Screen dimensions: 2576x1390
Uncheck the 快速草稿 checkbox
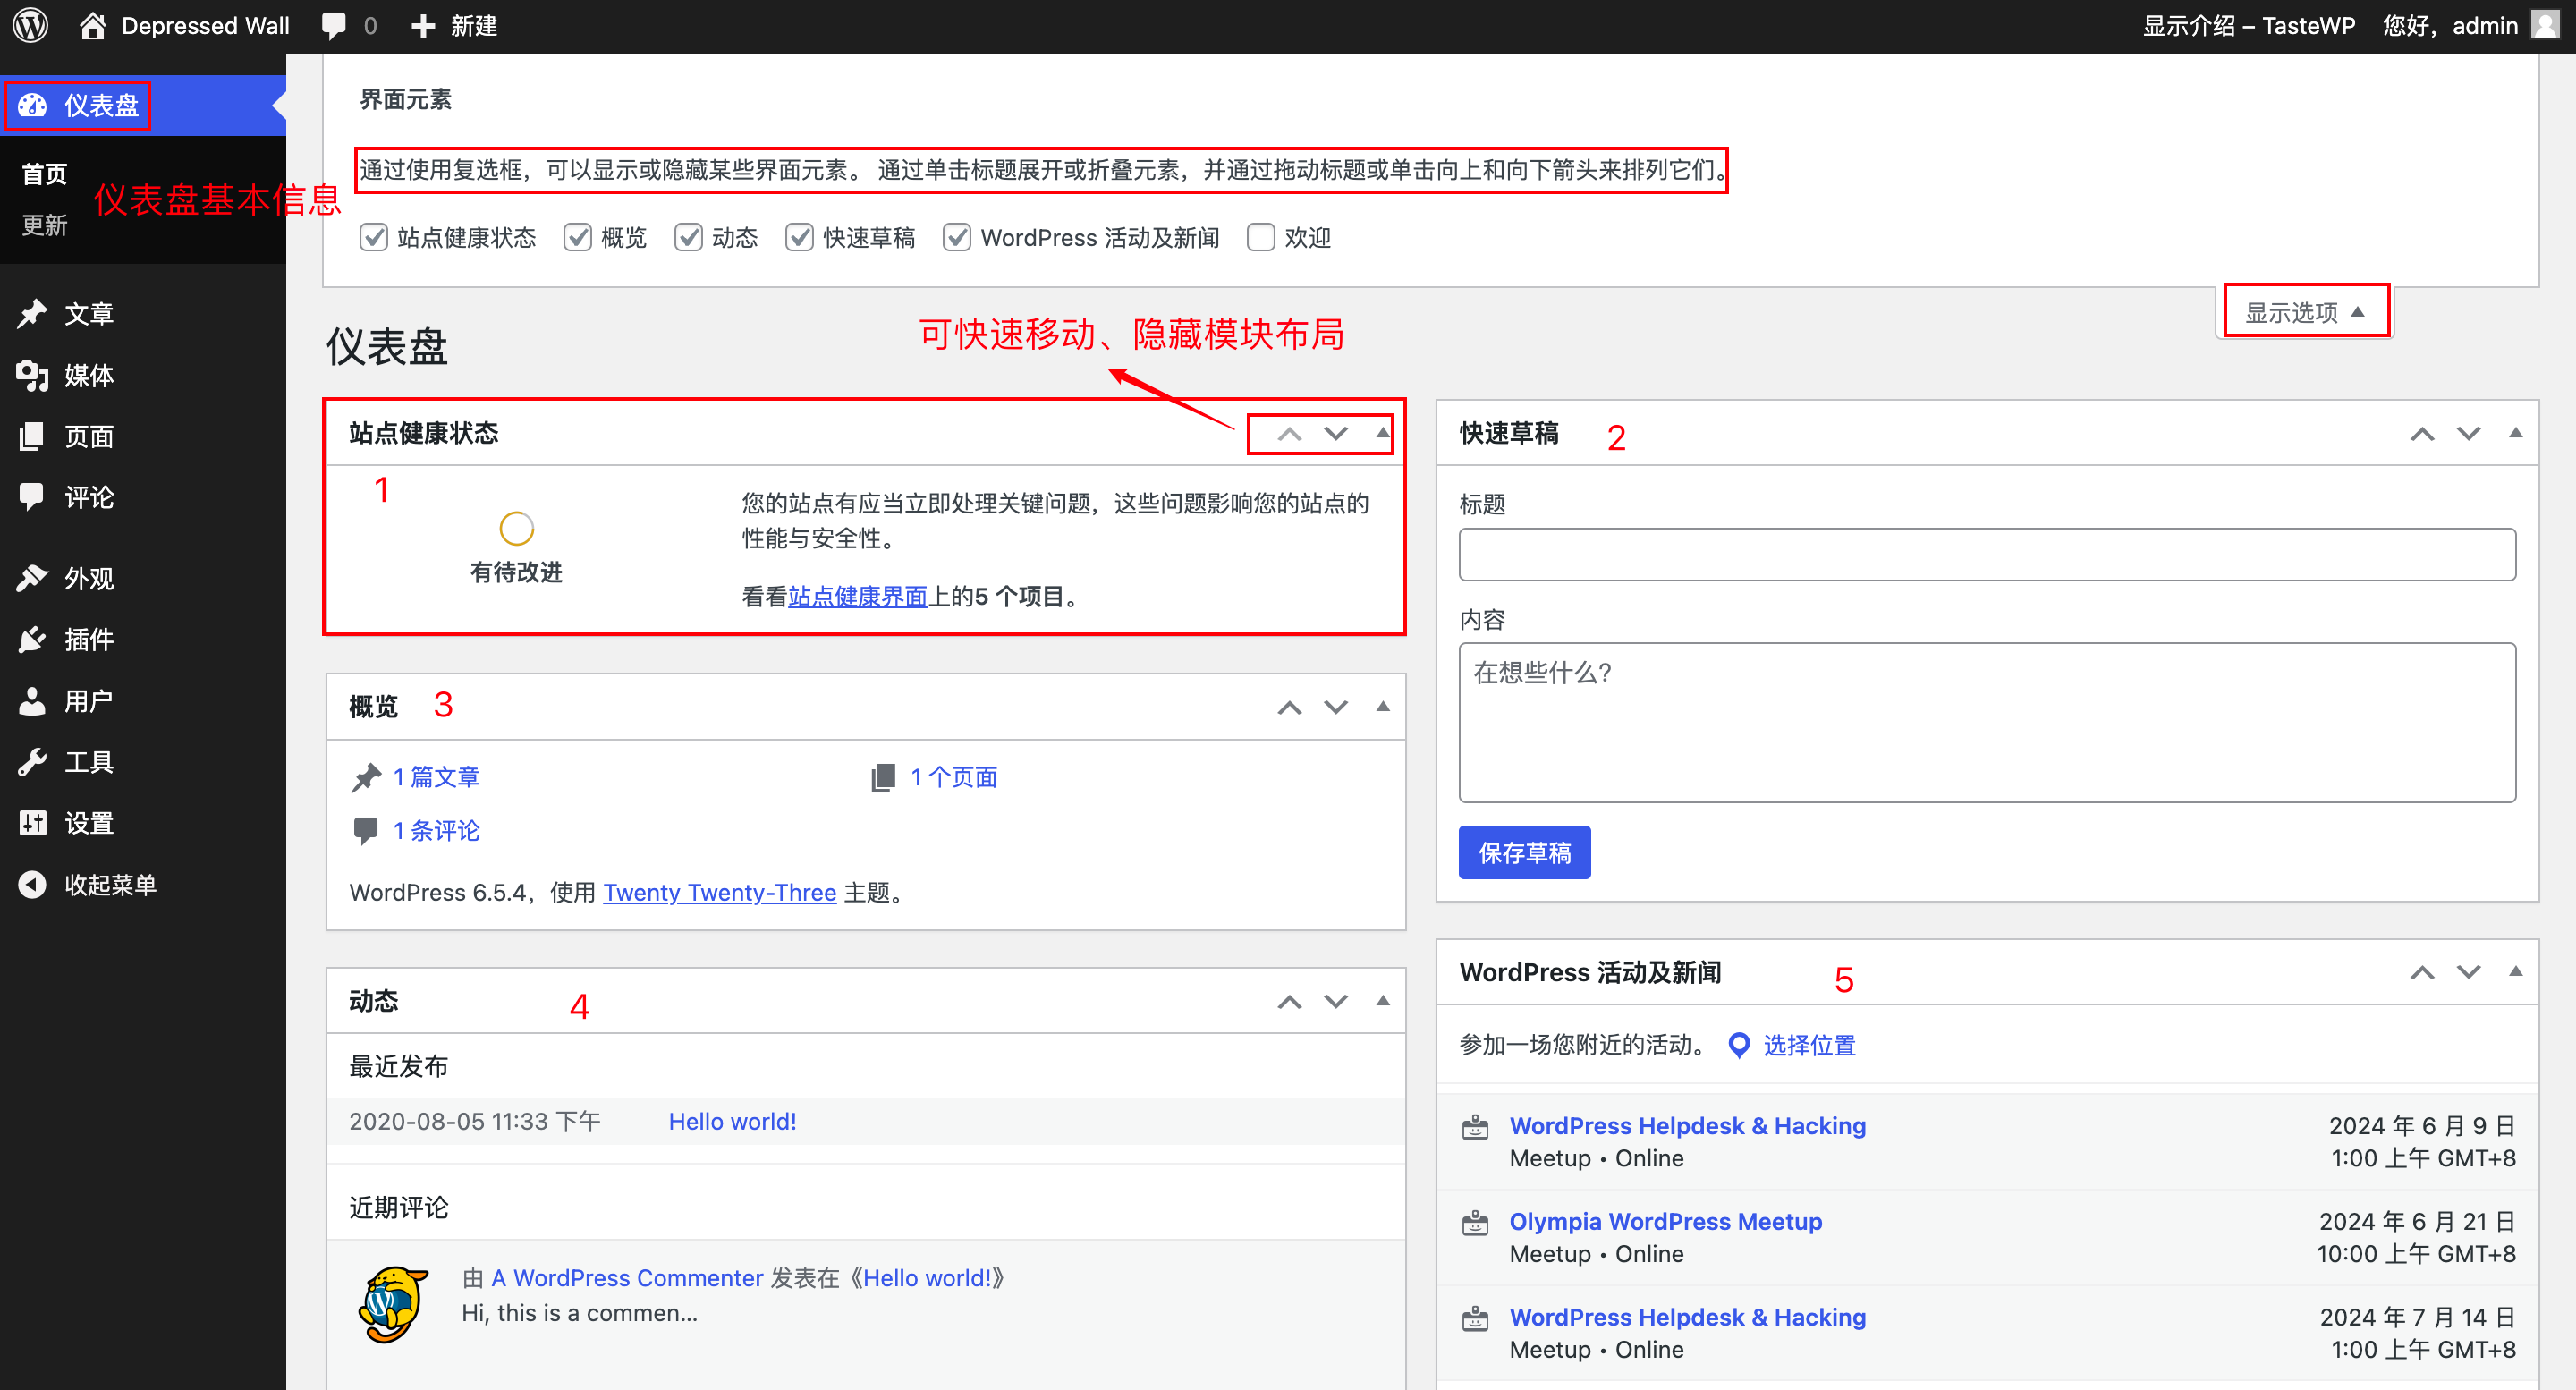click(x=799, y=238)
